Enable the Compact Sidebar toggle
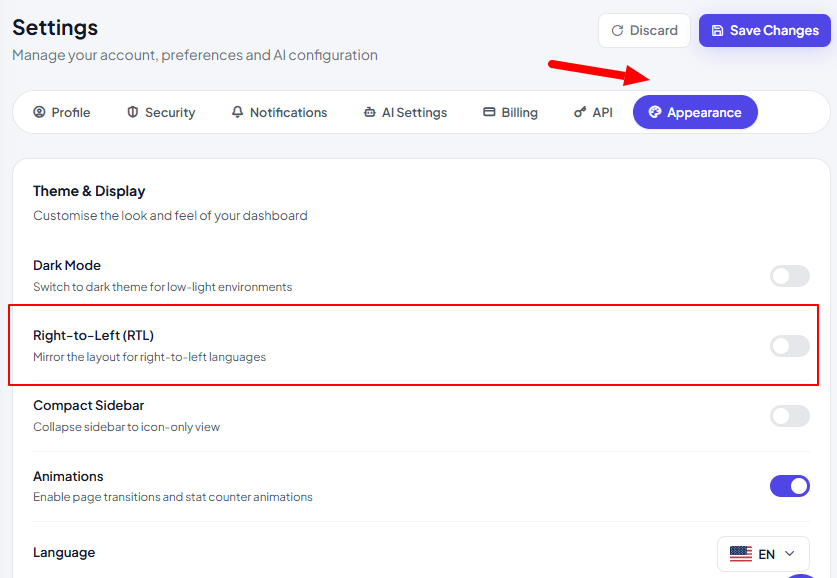 coord(789,416)
